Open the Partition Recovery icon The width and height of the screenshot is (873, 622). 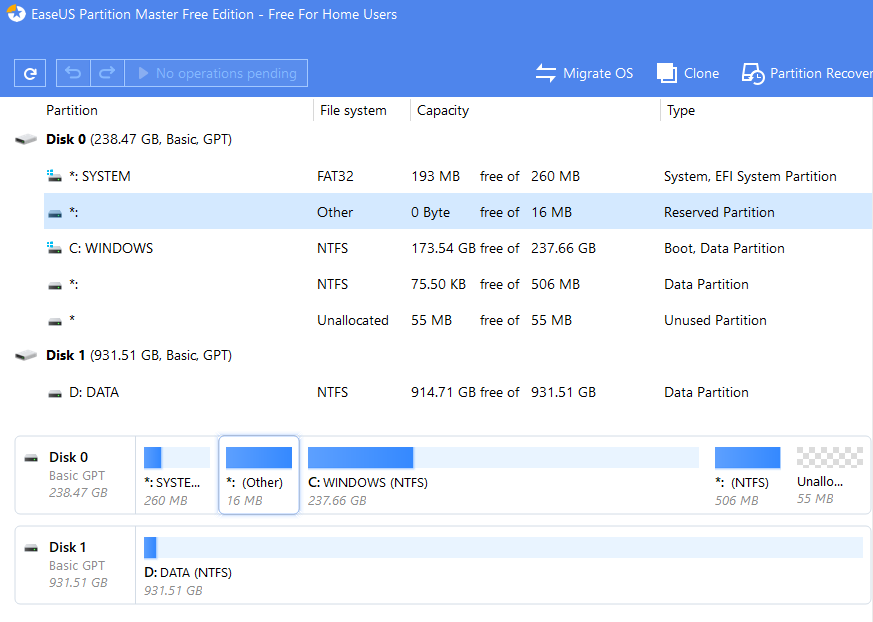coord(753,73)
